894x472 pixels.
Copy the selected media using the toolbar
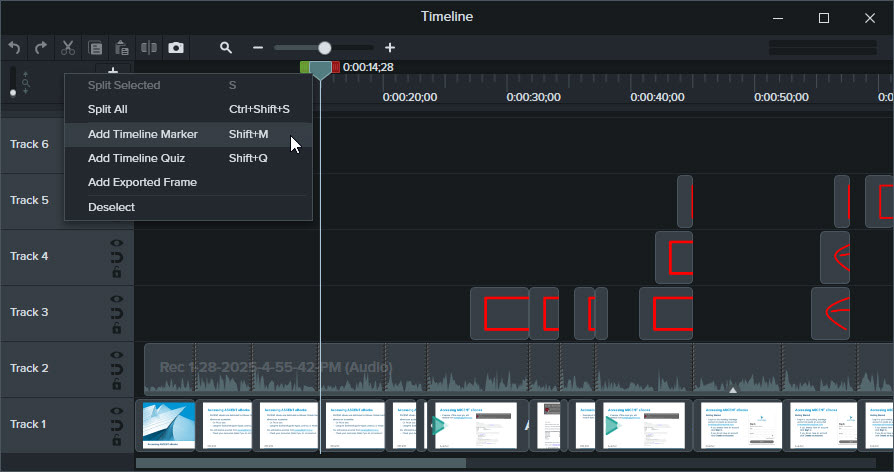[x=95, y=48]
